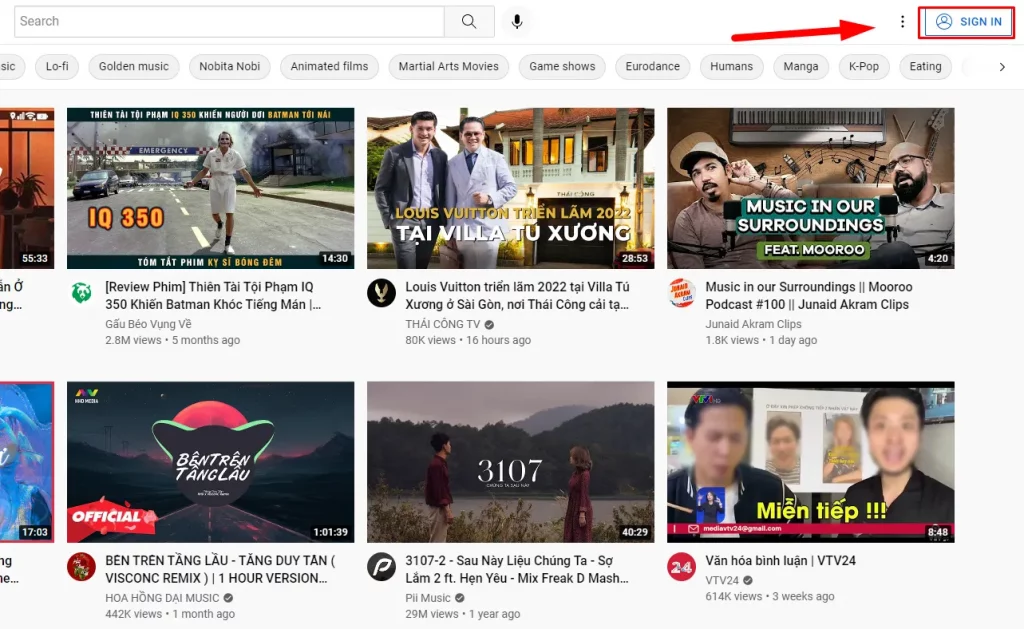Go to Pii Music channel name
The height and width of the screenshot is (629, 1024).
tap(428, 598)
